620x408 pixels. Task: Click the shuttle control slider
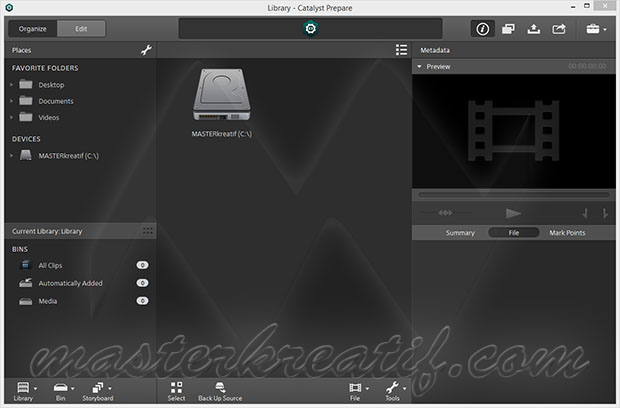pyautogui.click(x=445, y=213)
